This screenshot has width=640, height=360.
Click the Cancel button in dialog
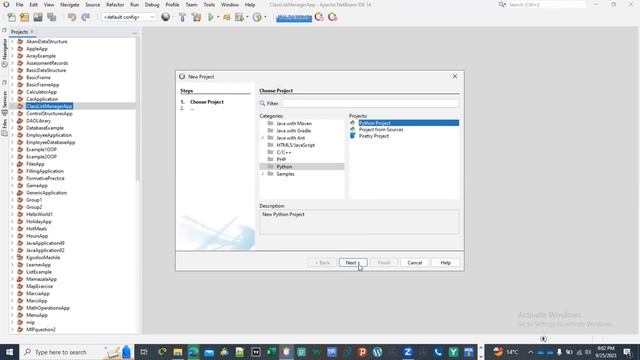[x=414, y=262]
